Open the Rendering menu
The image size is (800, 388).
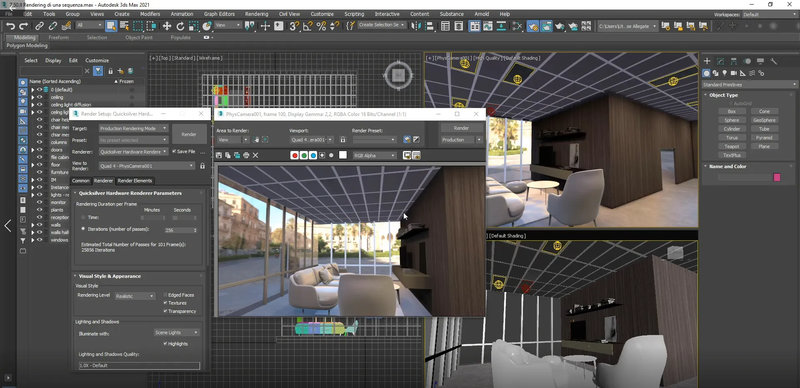coord(256,14)
